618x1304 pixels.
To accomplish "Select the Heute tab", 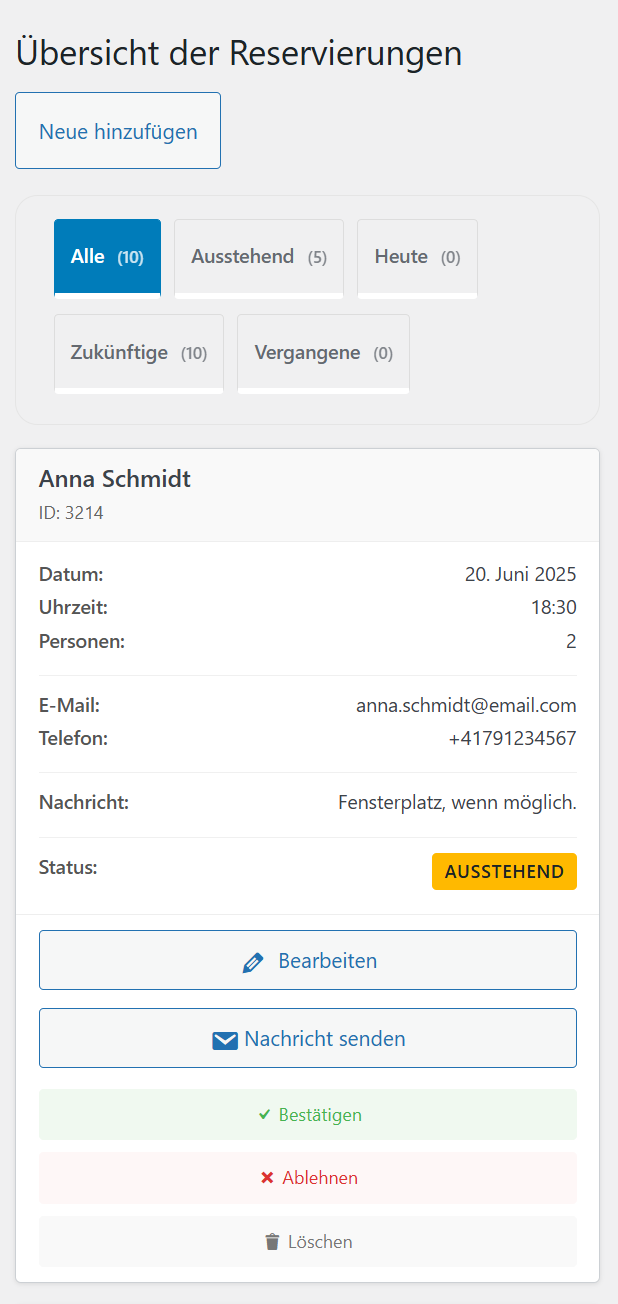I will tap(417, 258).
